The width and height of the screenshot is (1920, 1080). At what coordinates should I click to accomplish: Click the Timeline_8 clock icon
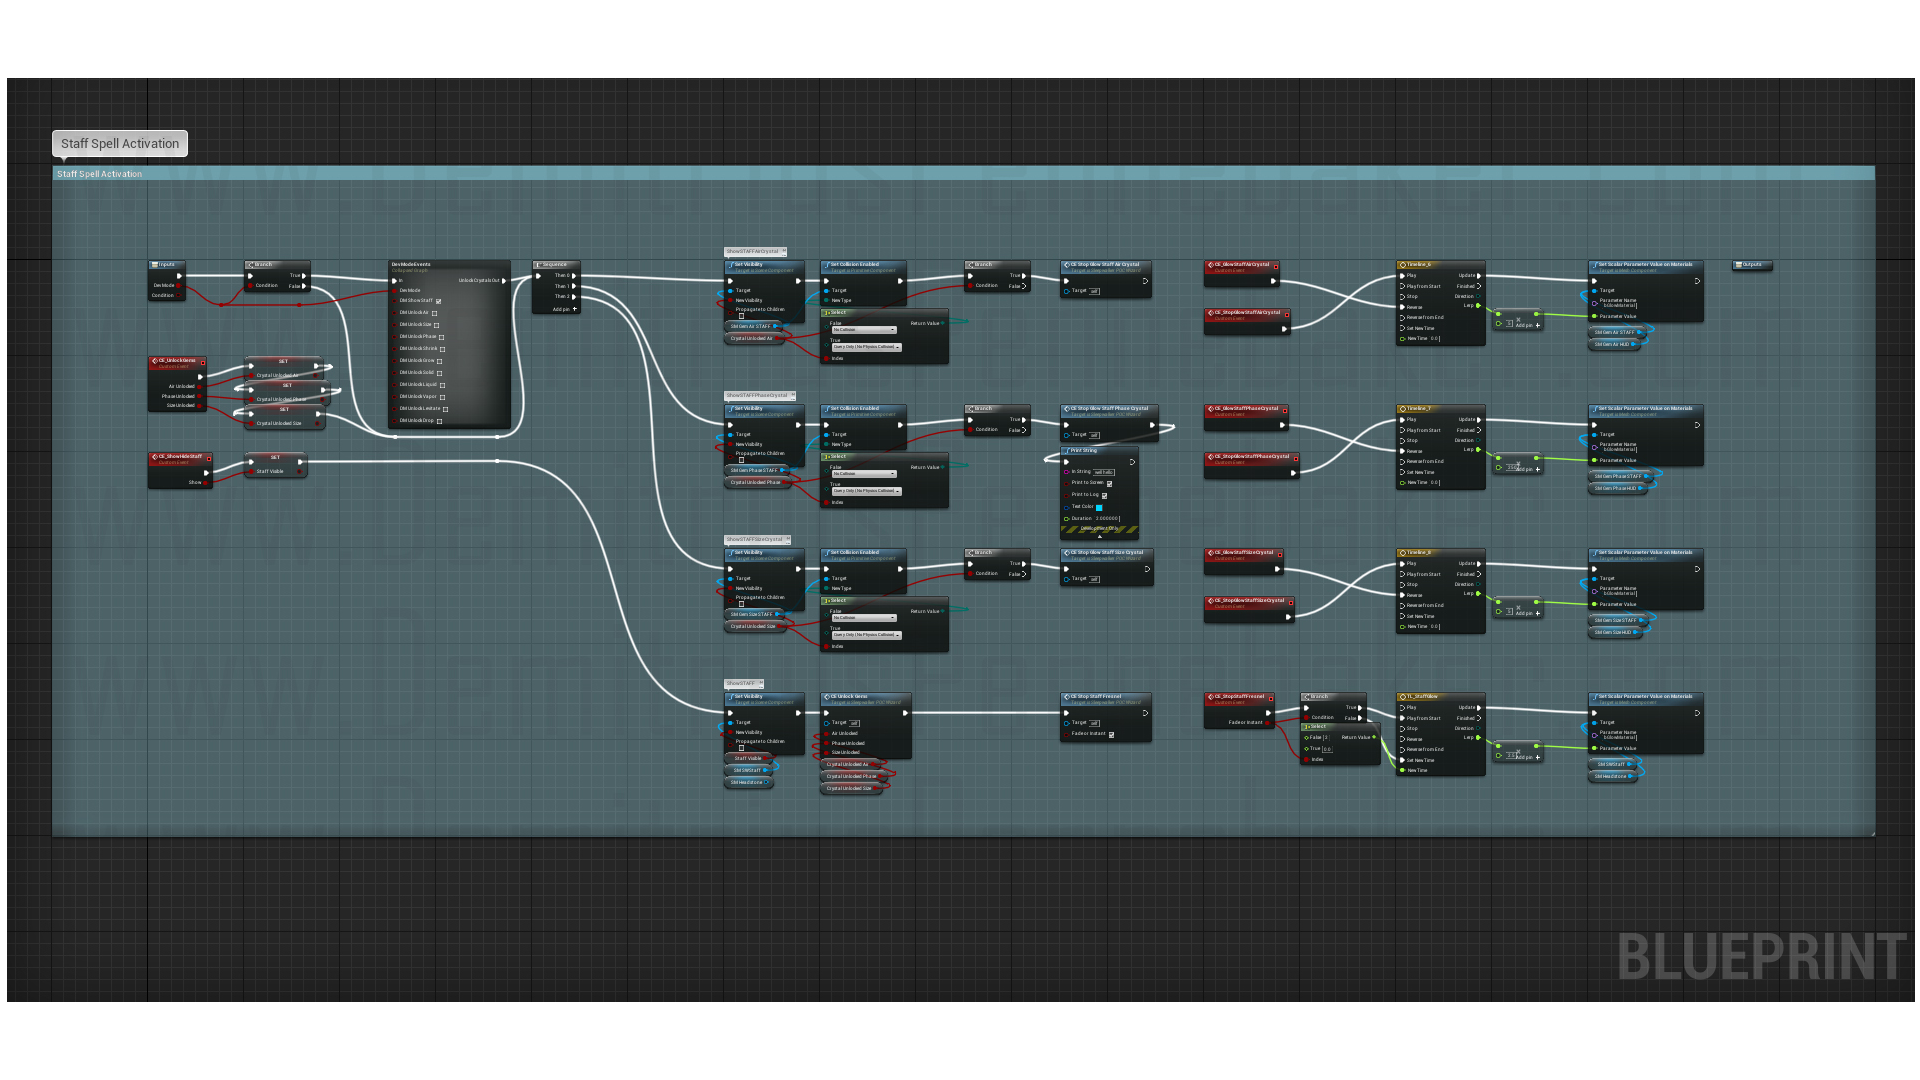coord(1403,553)
